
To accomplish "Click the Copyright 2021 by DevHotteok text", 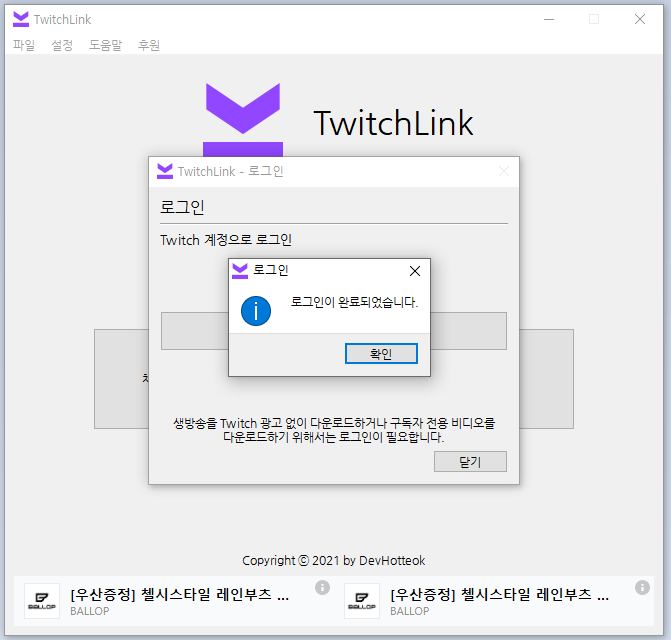I will [334, 560].
